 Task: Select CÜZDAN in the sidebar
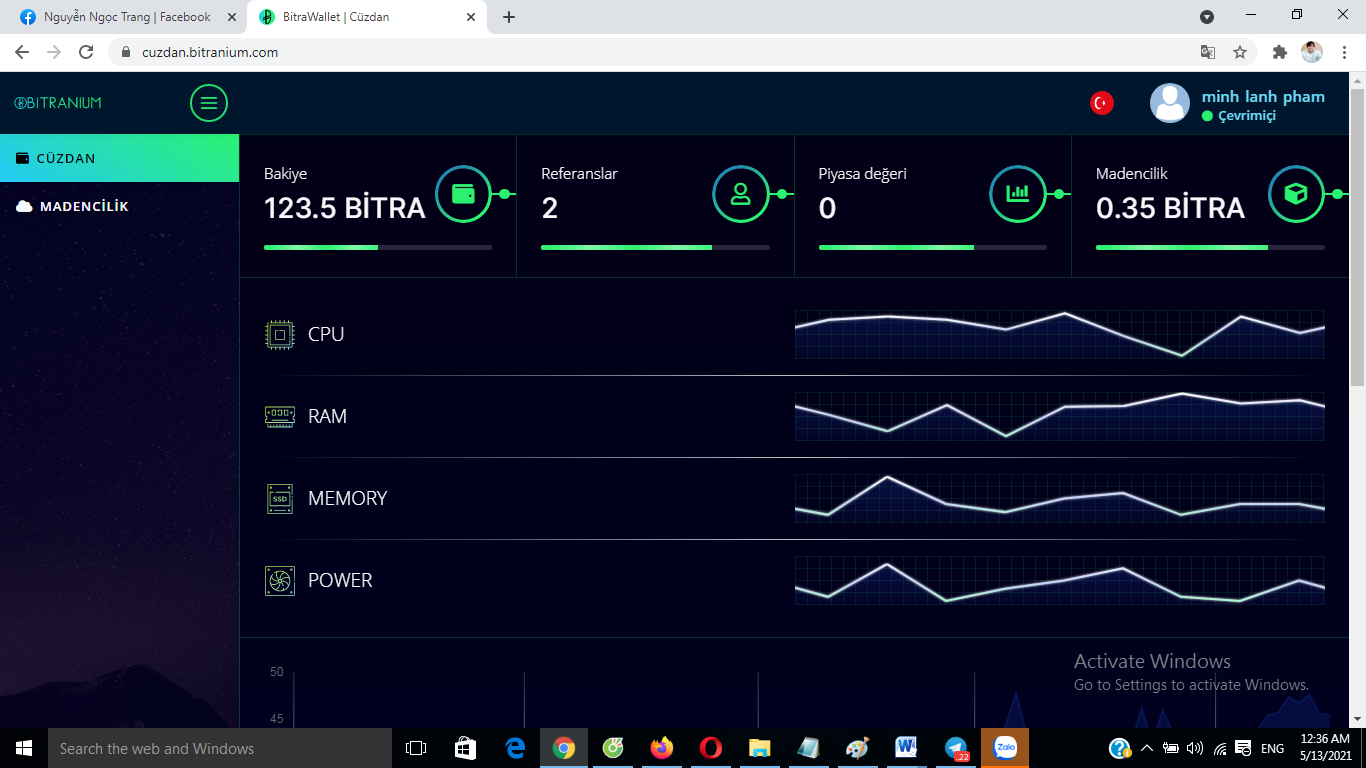(120, 158)
